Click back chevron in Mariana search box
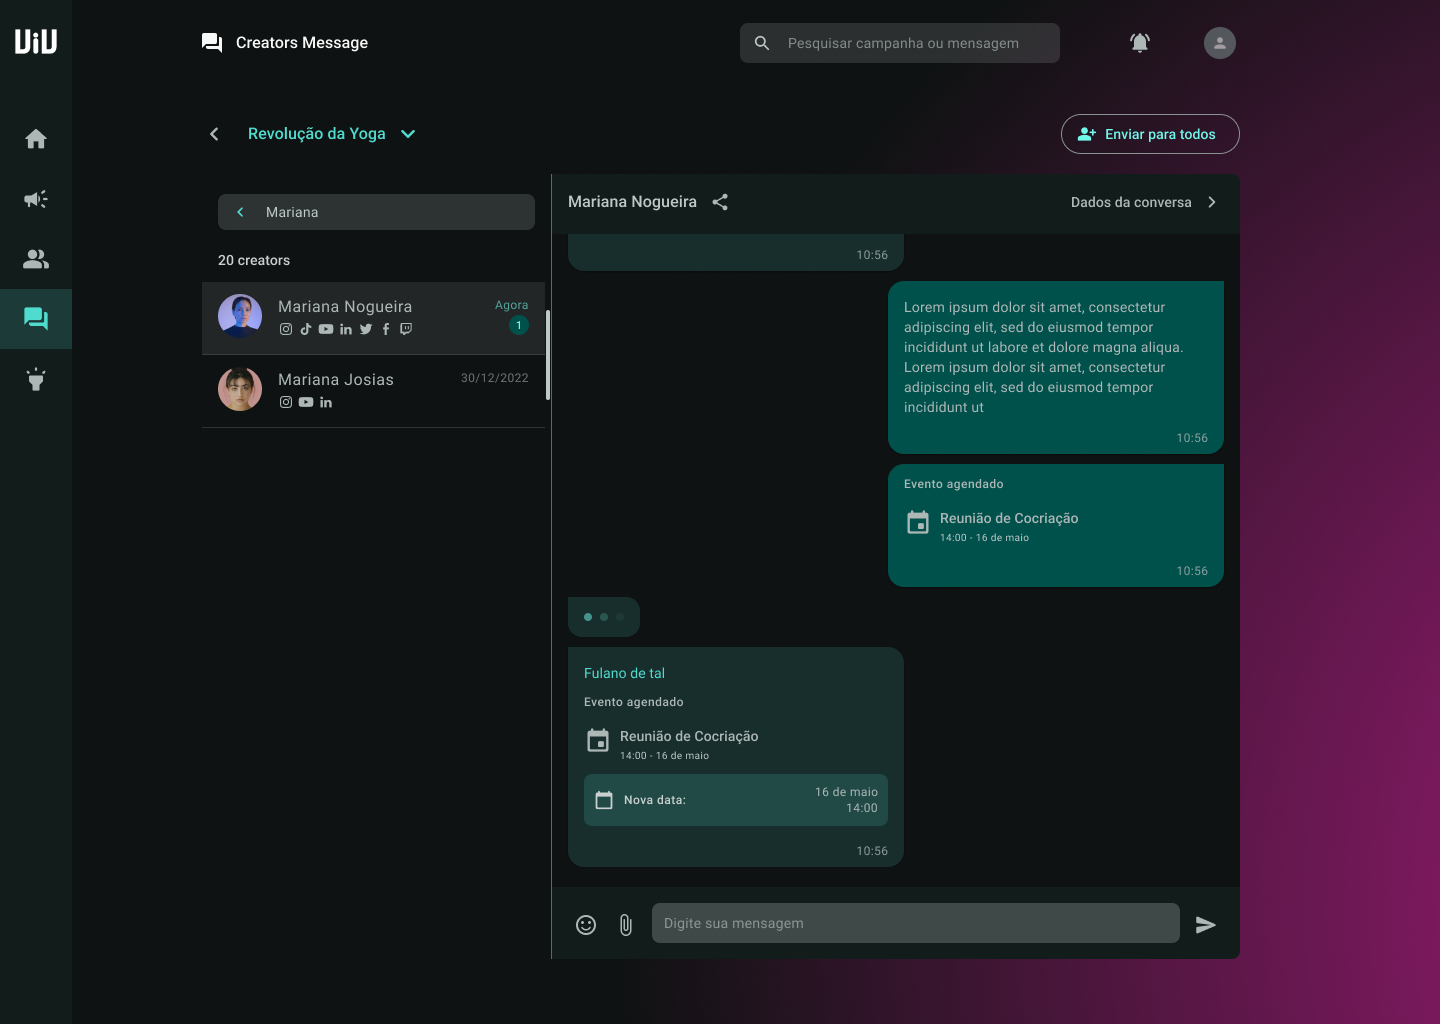Viewport: 1440px width, 1024px height. coord(240,212)
